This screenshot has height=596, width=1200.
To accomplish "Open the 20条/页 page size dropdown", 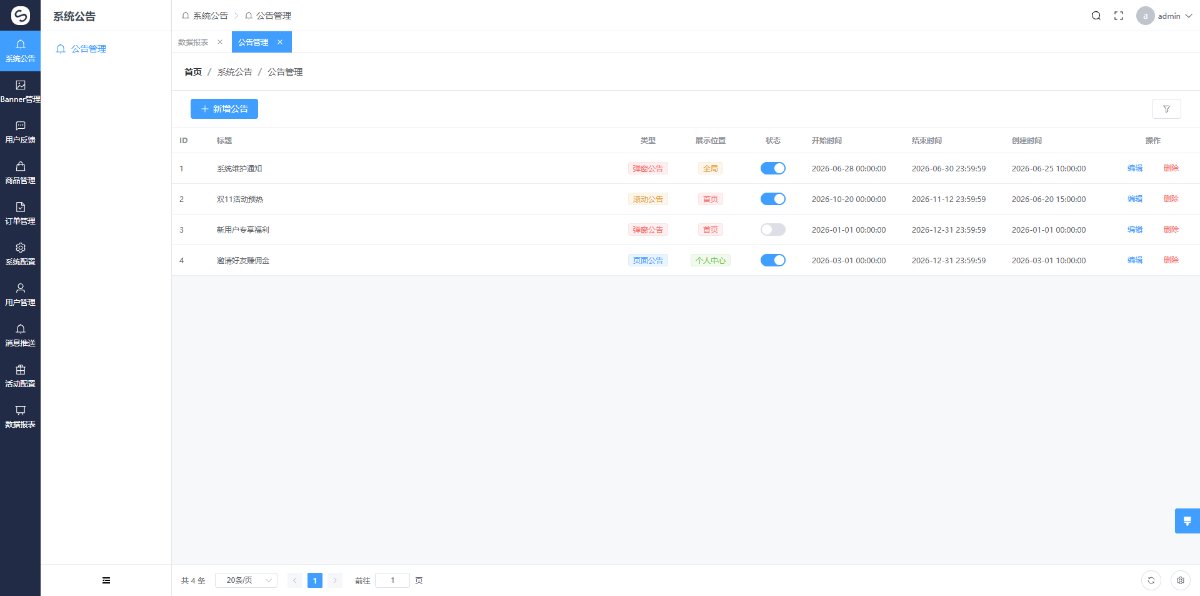I will pyautogui.click(x=246, y=580).
